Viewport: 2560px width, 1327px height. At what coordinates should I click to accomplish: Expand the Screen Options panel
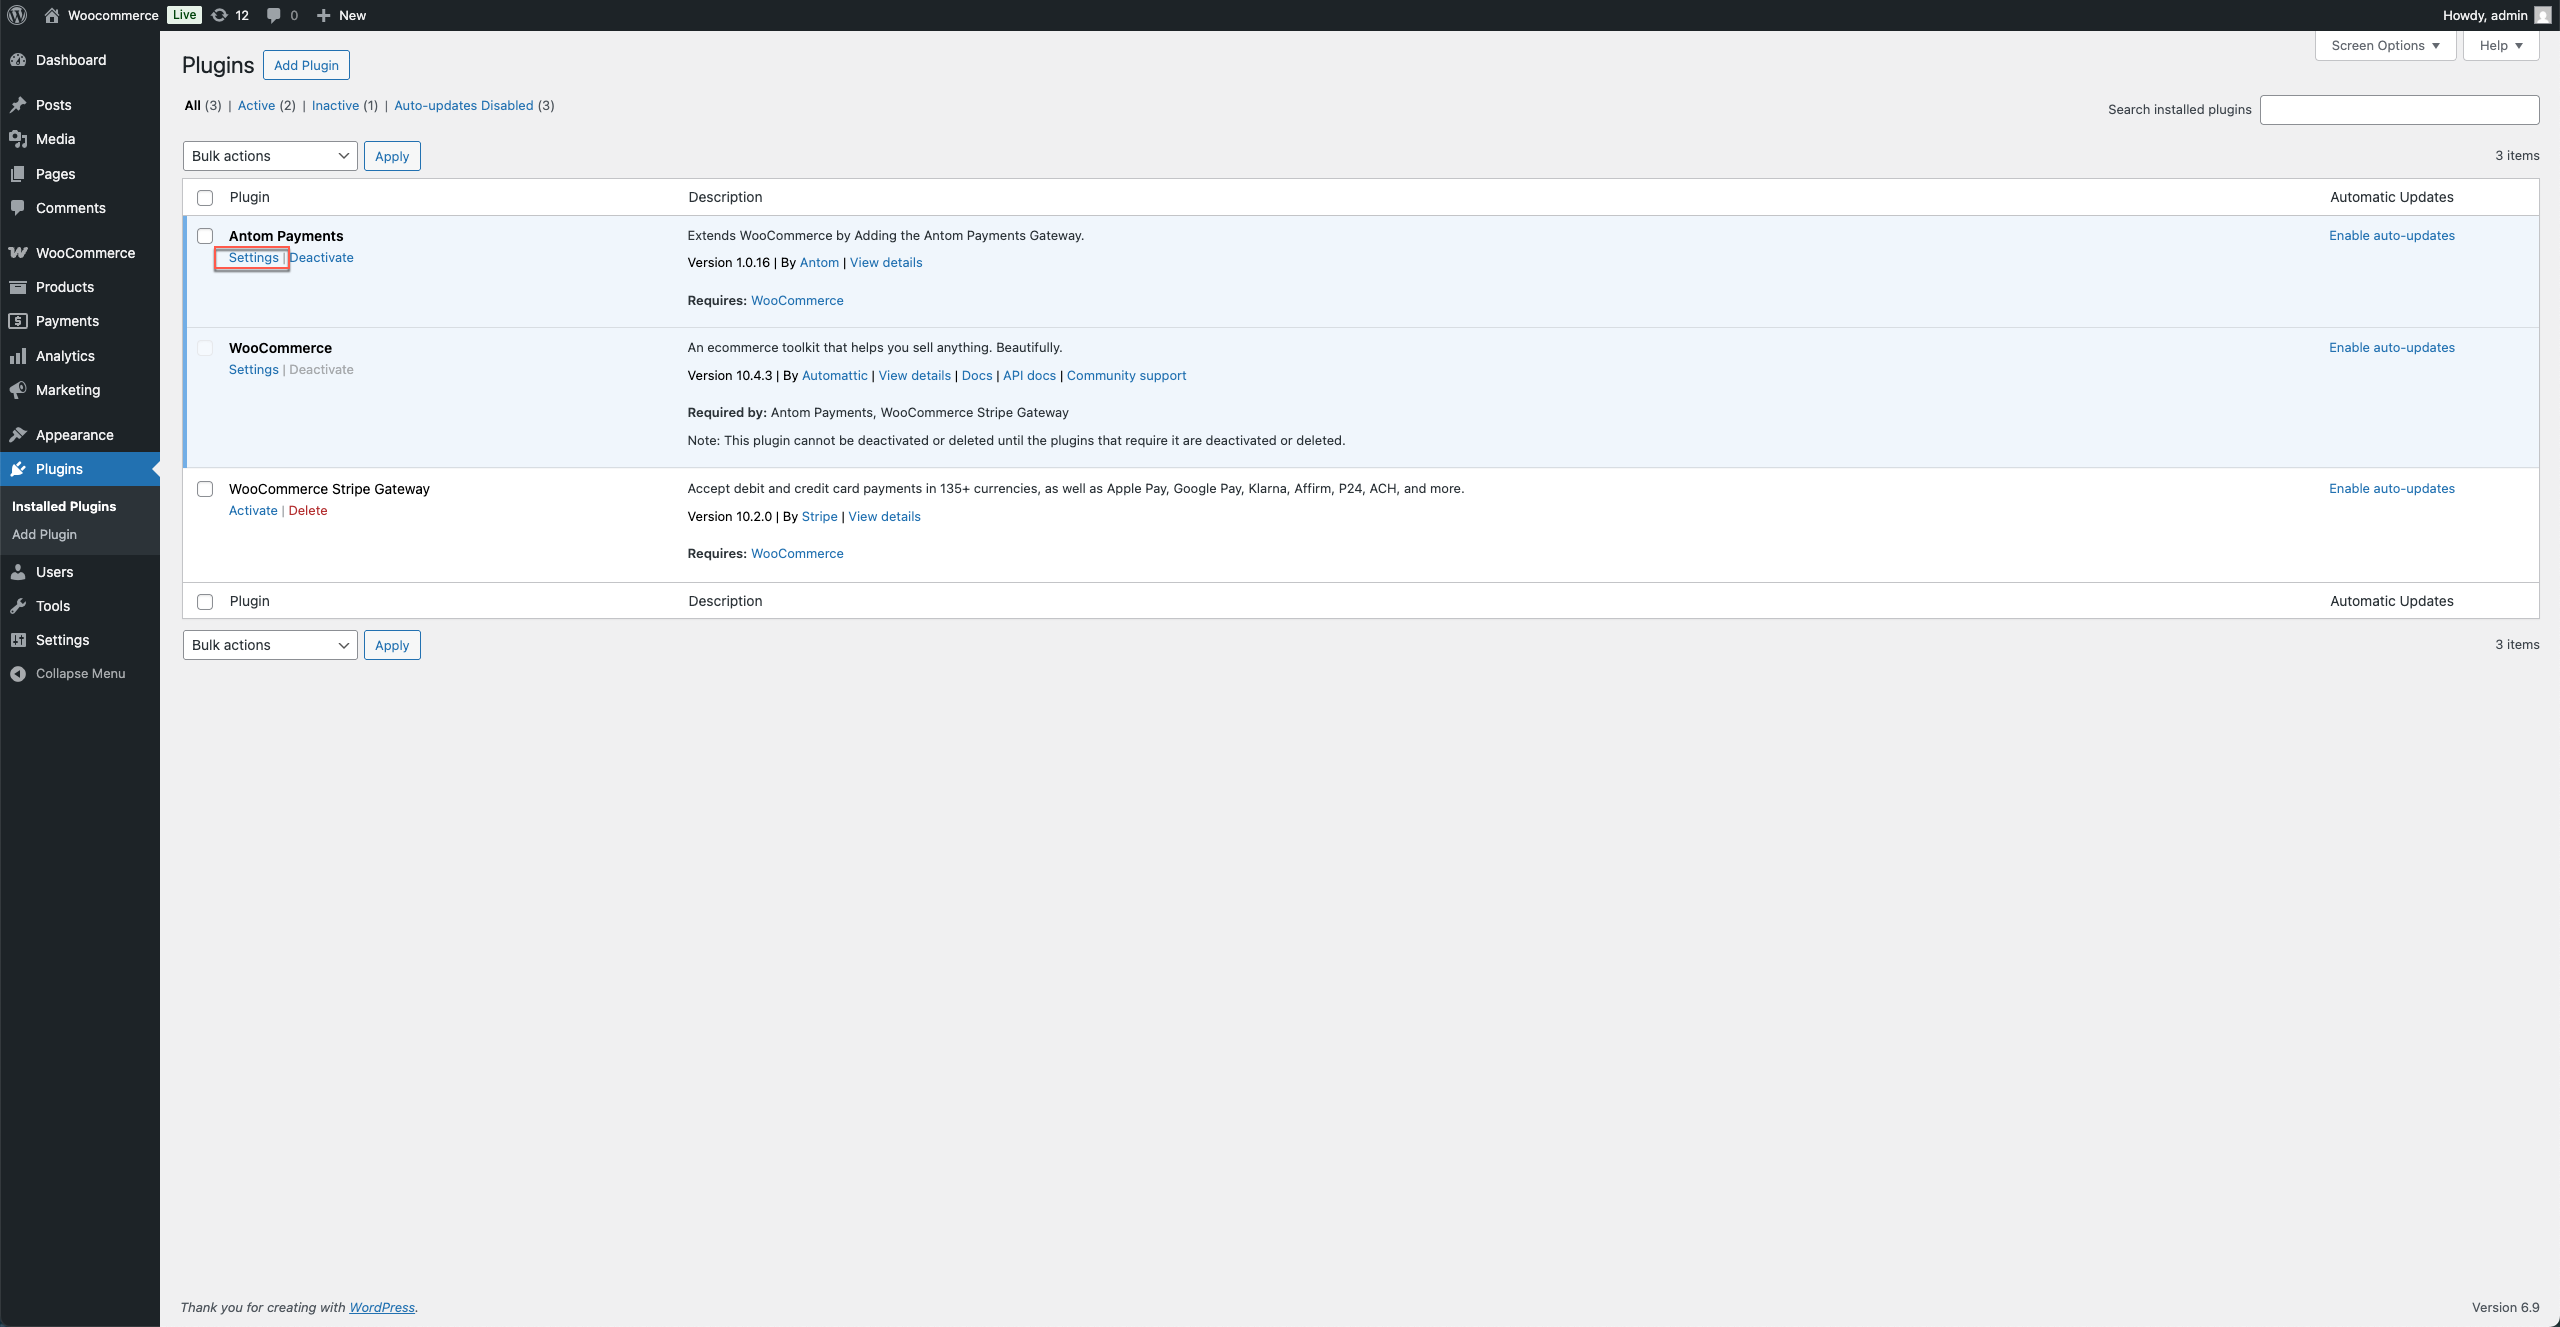[2385, 46]
